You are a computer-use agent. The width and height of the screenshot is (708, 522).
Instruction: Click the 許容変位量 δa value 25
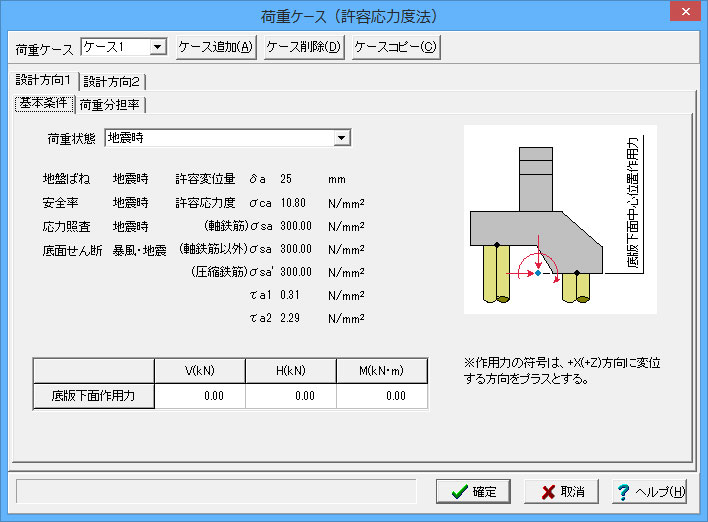pos(286,179)
